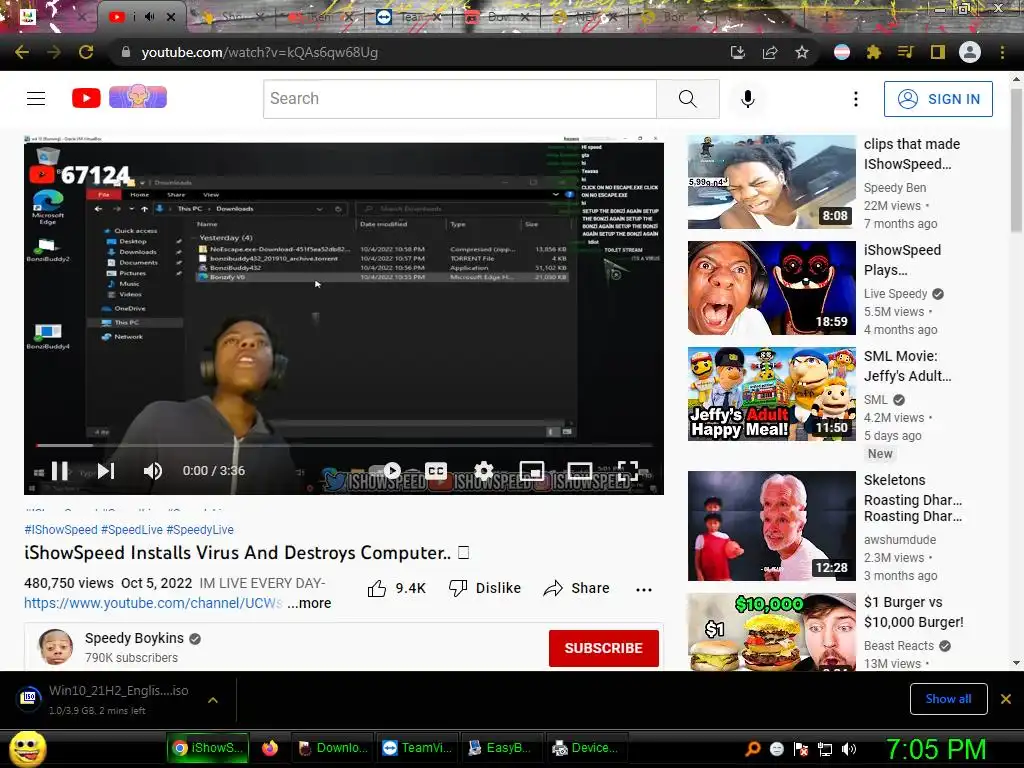Viewport: 1024px width, 768px height.
Task: Mute the active YouTube tab speaker icon
Action: [150, 17]
